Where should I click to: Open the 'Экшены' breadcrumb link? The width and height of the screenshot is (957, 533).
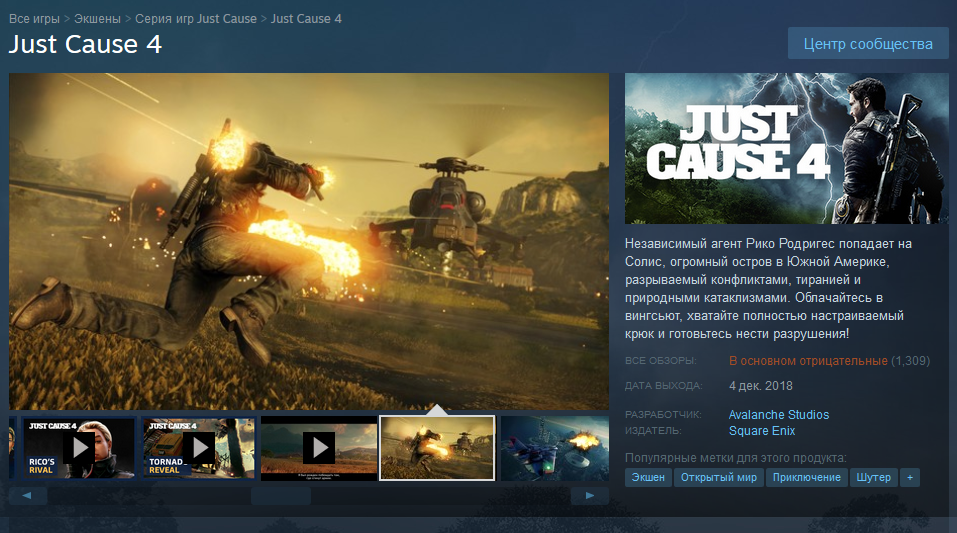(x=97, y=19)
